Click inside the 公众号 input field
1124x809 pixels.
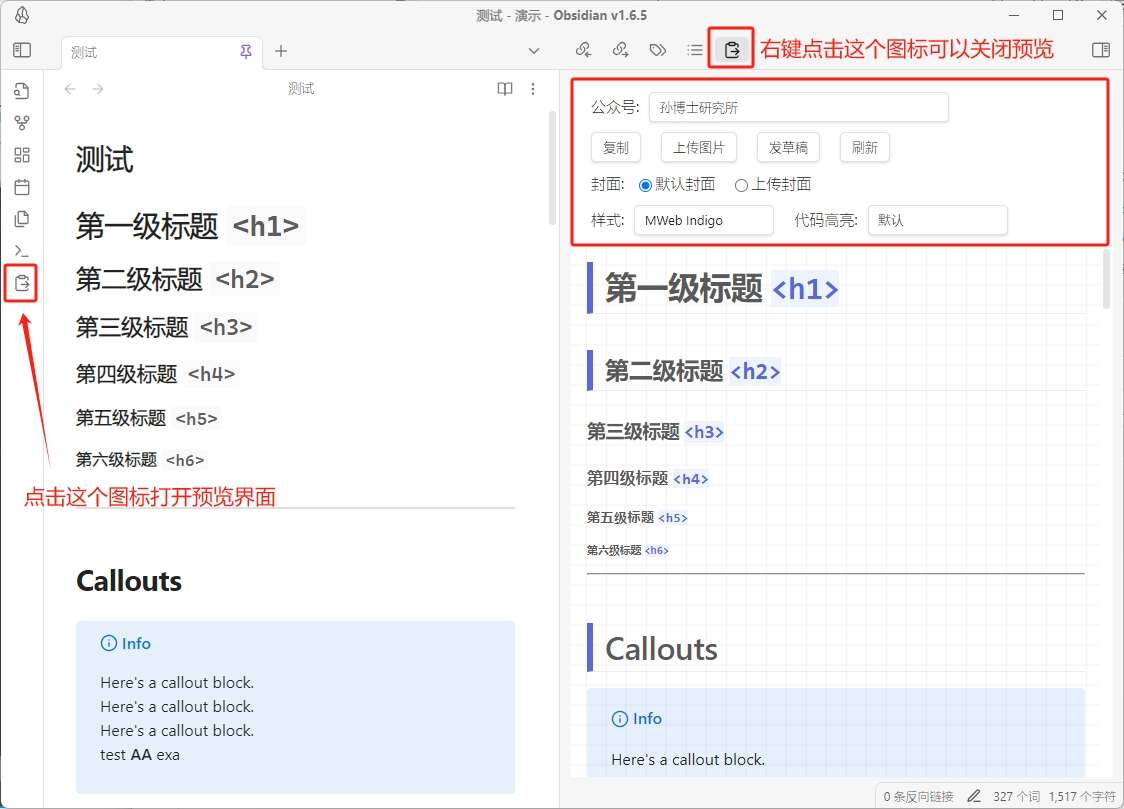click(798, 108)
